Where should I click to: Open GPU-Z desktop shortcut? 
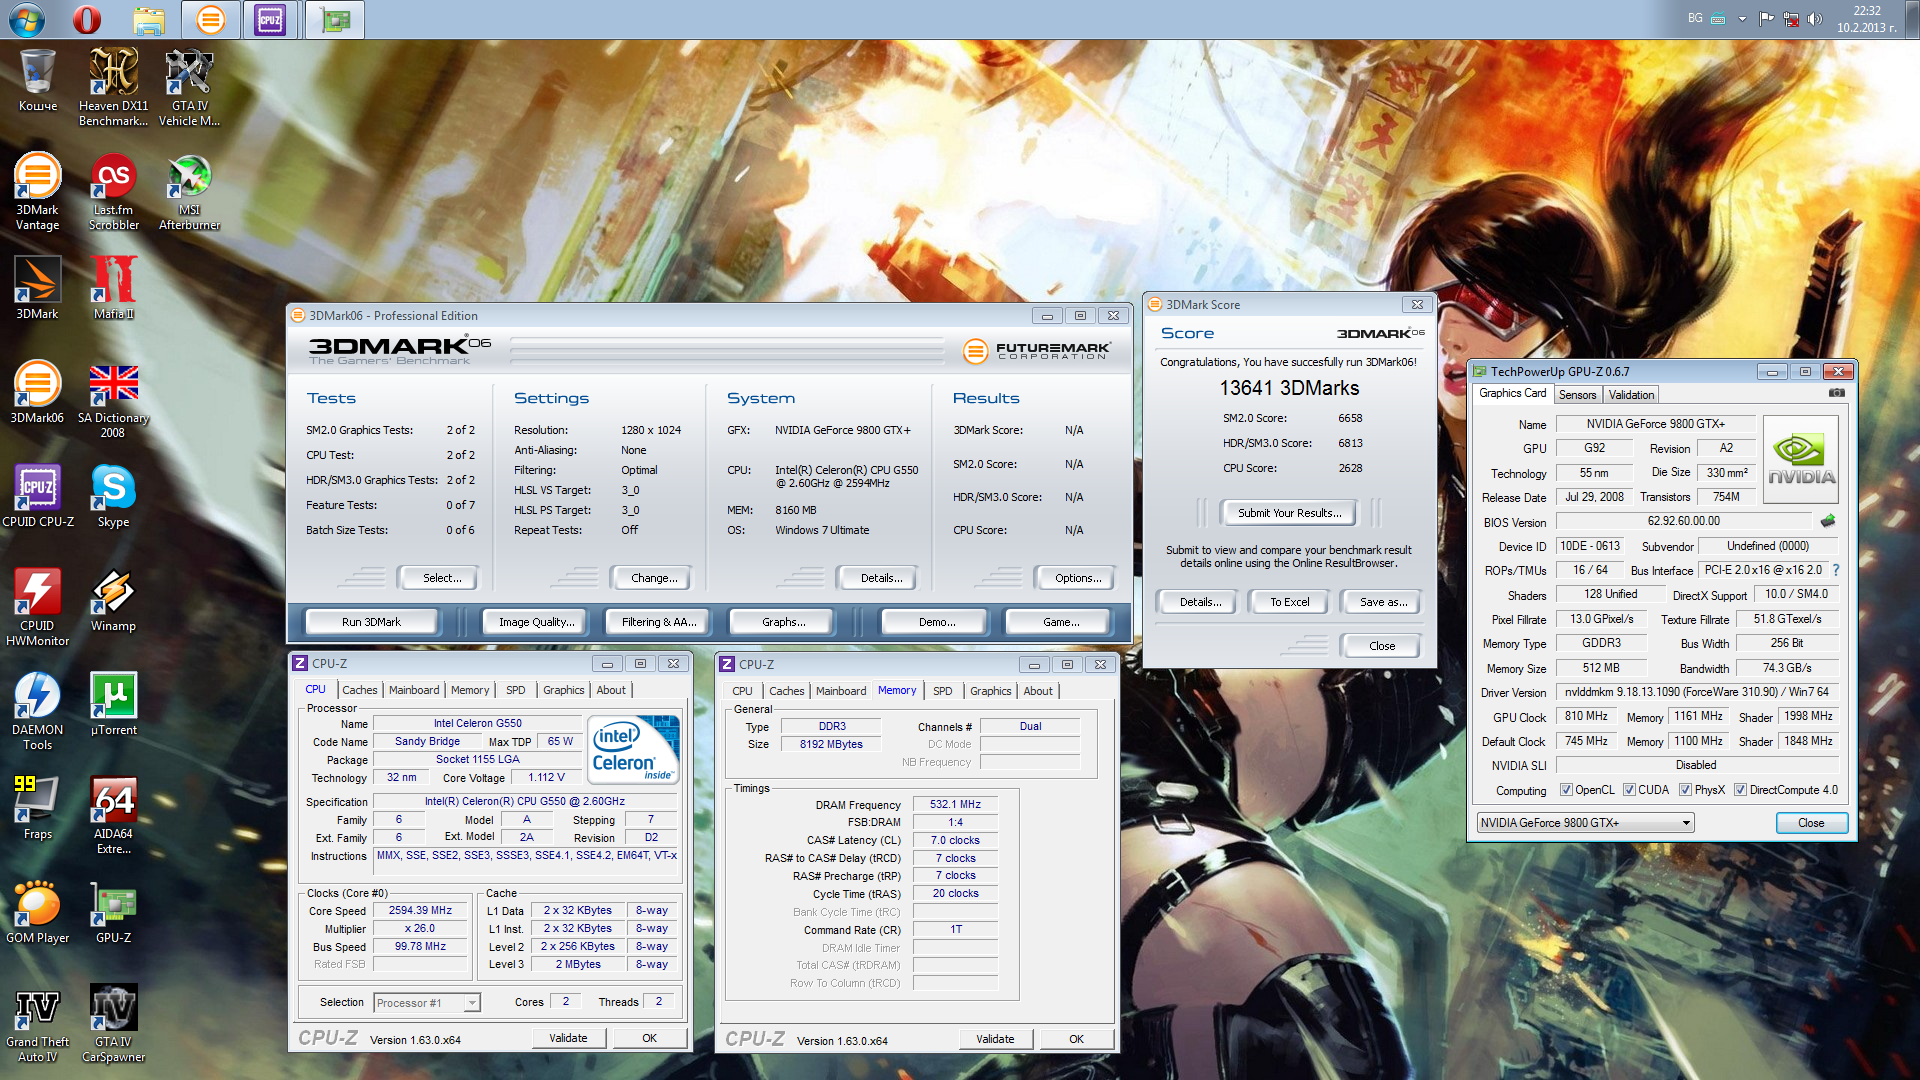coord(113,912)
